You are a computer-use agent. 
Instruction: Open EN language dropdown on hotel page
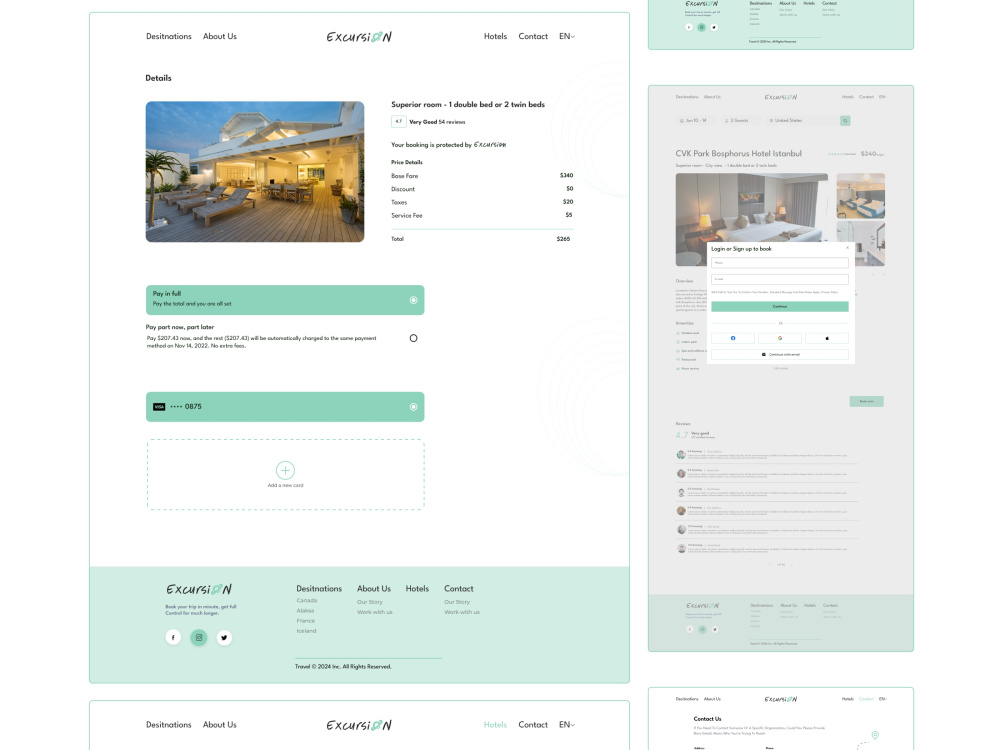(x=883, y=97)
